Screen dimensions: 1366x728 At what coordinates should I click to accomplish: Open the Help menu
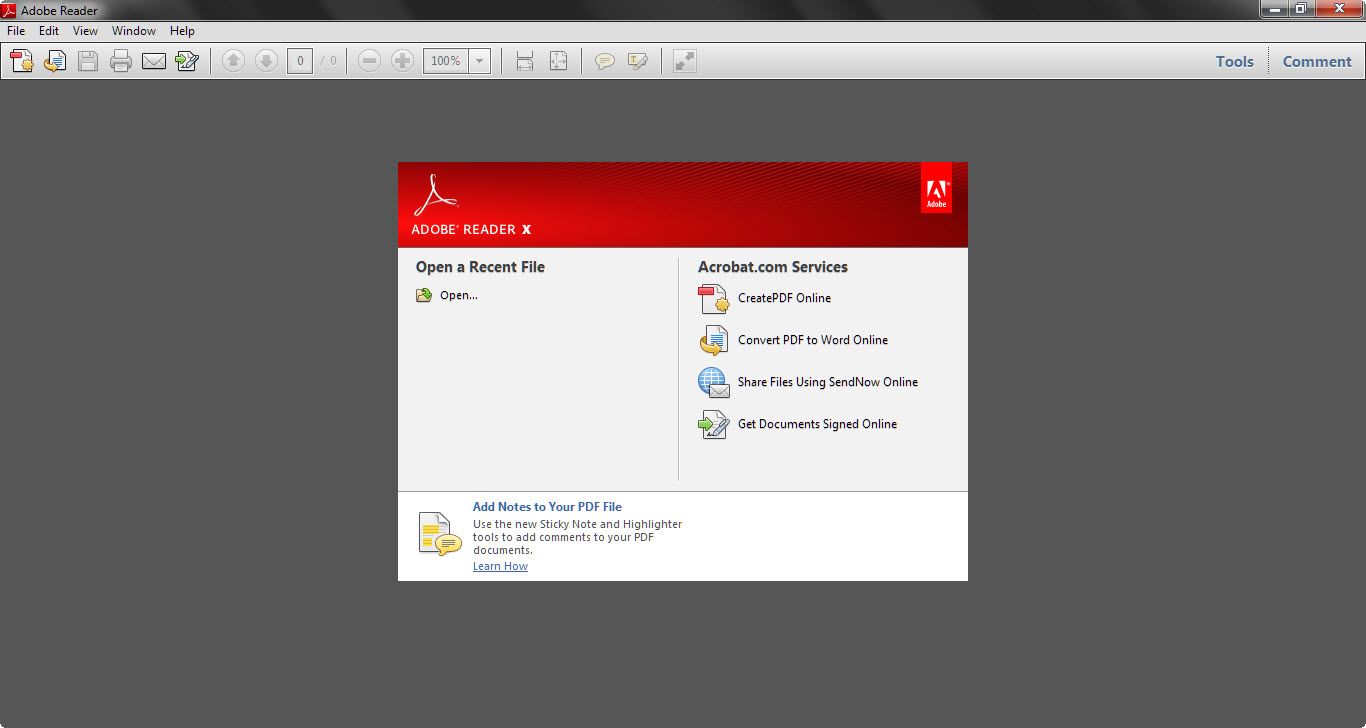click(x=182, y=31)
